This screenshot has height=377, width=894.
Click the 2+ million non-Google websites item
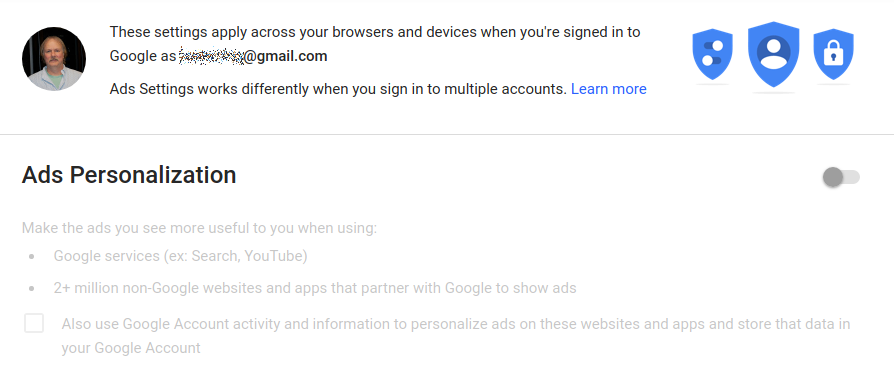point(315,288)
